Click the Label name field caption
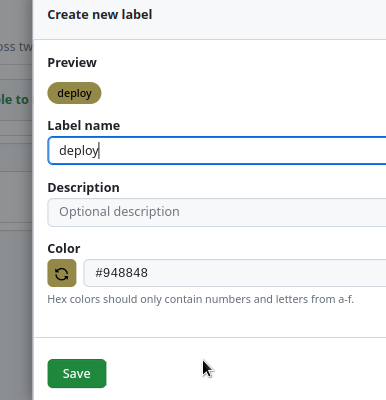Screen dimensions: 386x400 click(x=84, y=126)
